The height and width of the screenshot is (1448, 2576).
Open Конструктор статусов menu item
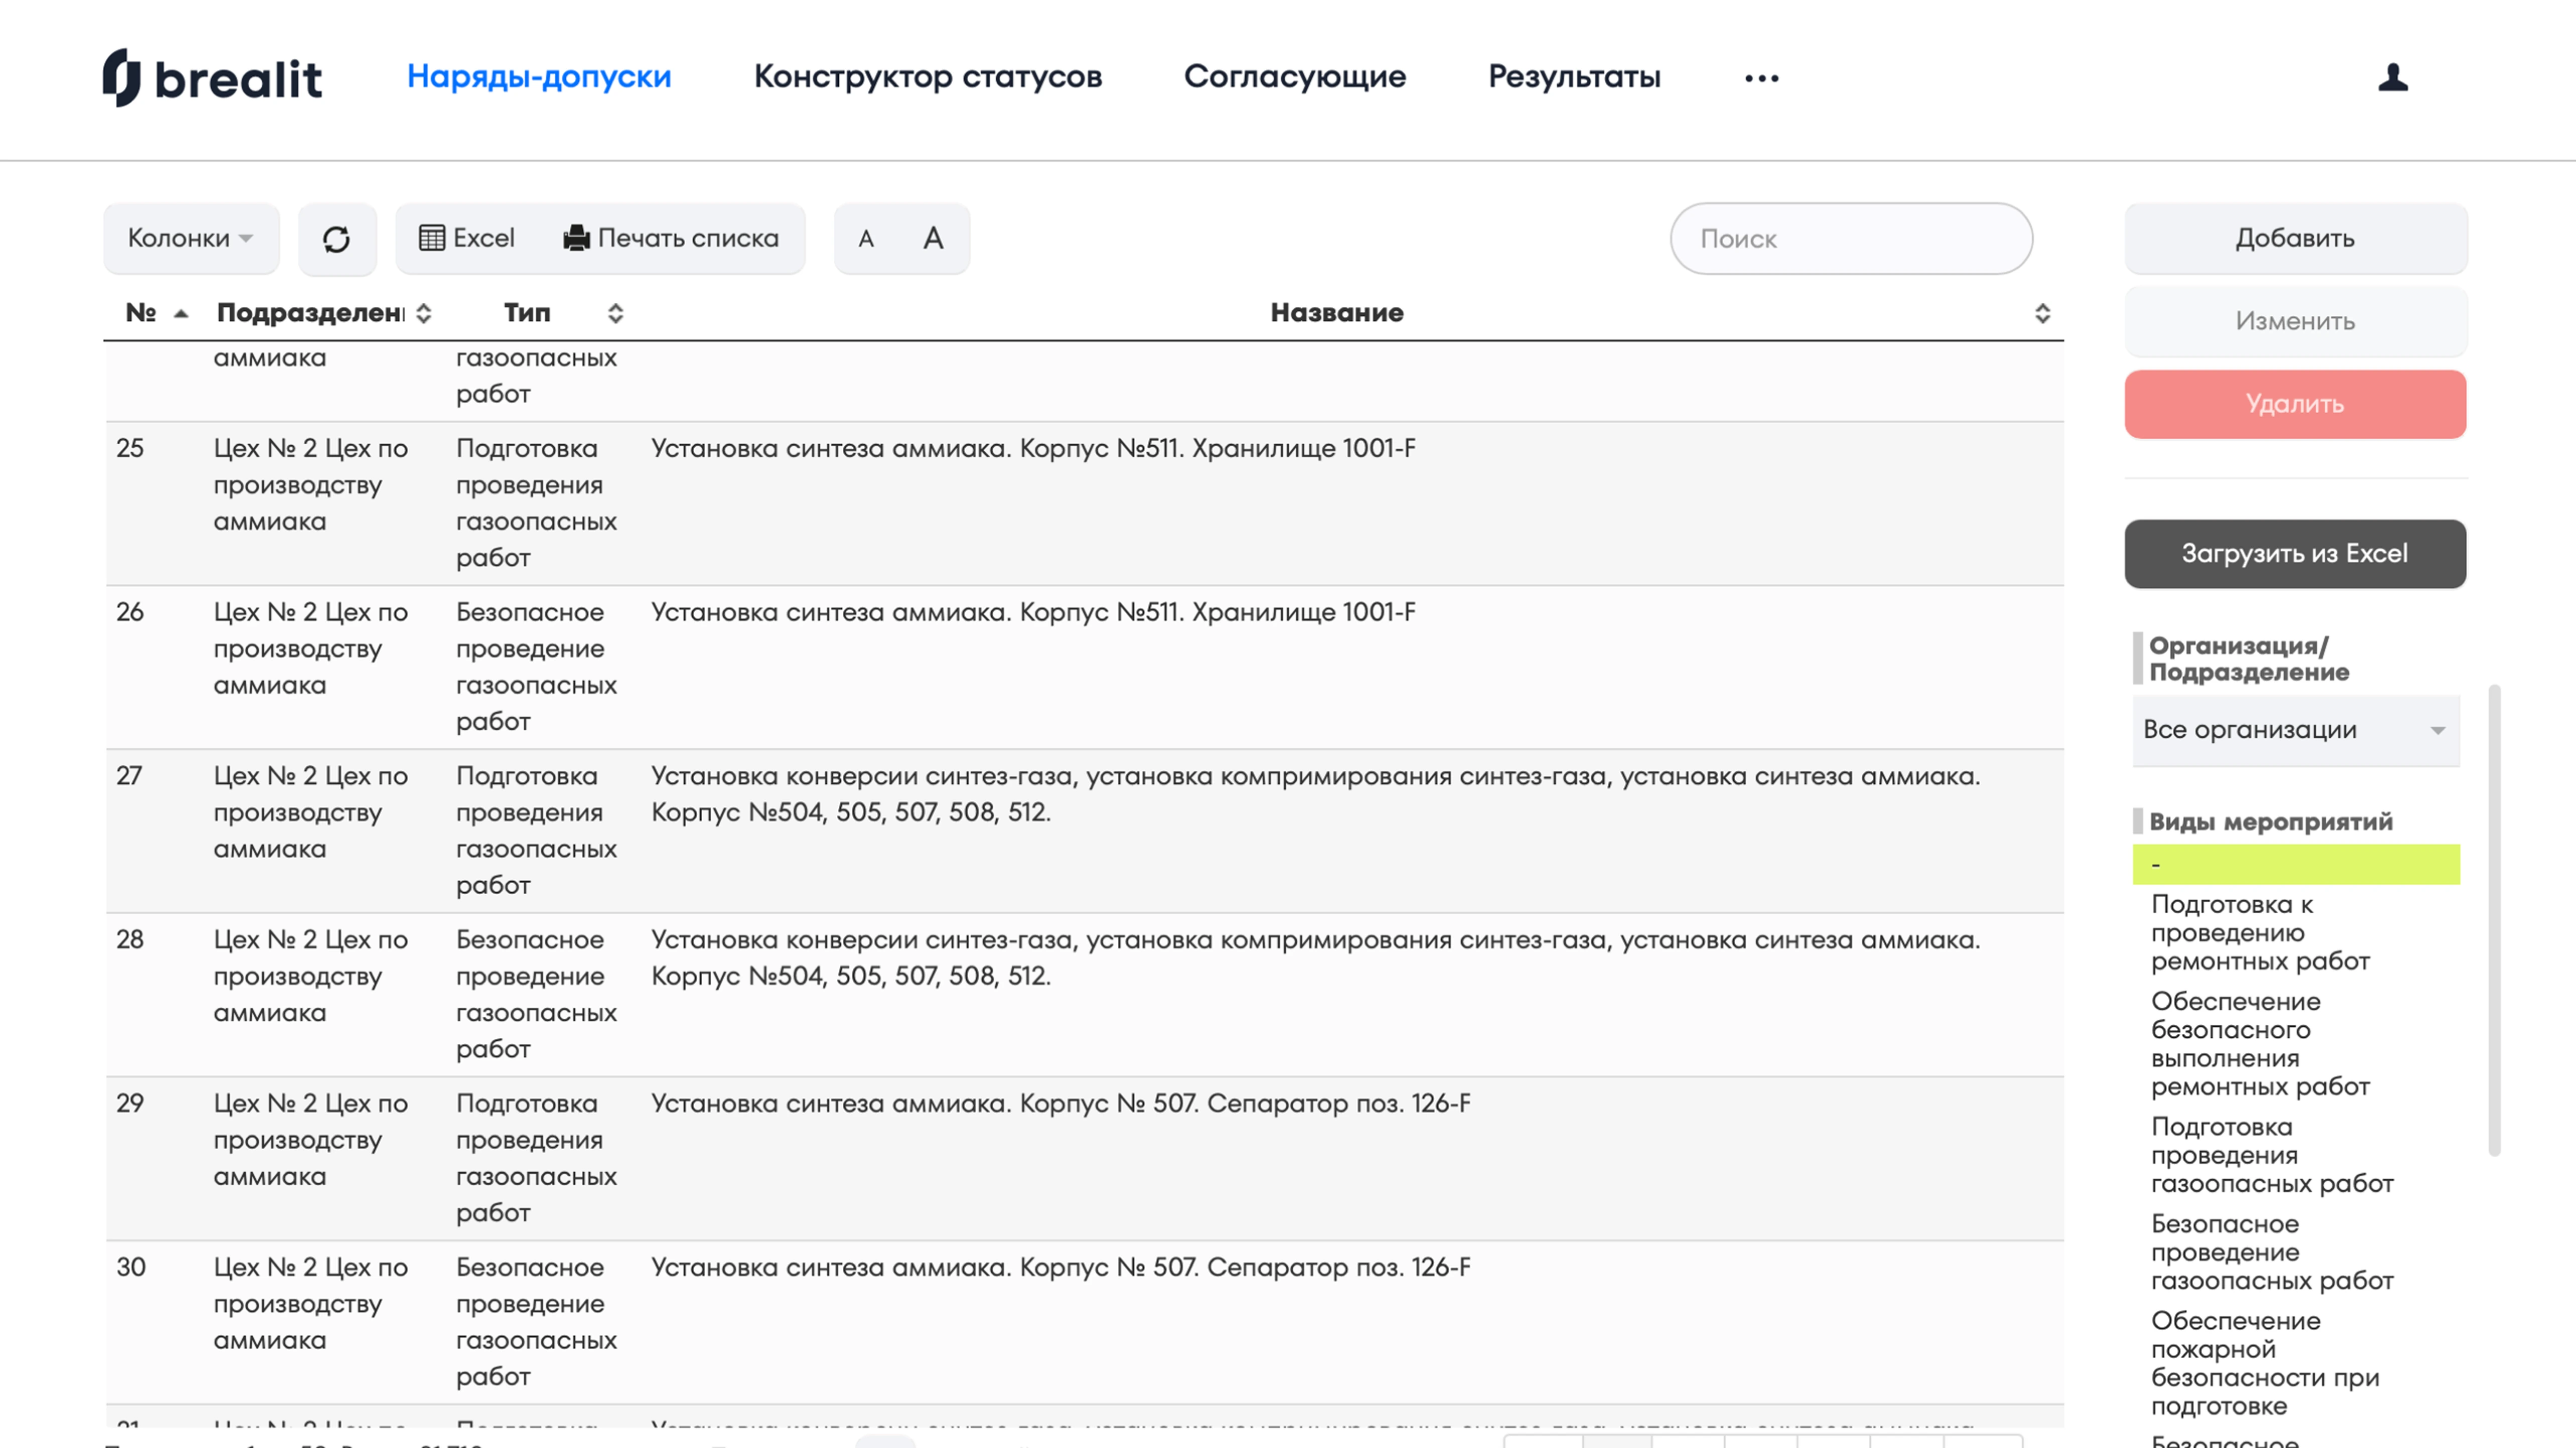pyautogui.click(x=927, y=77)
